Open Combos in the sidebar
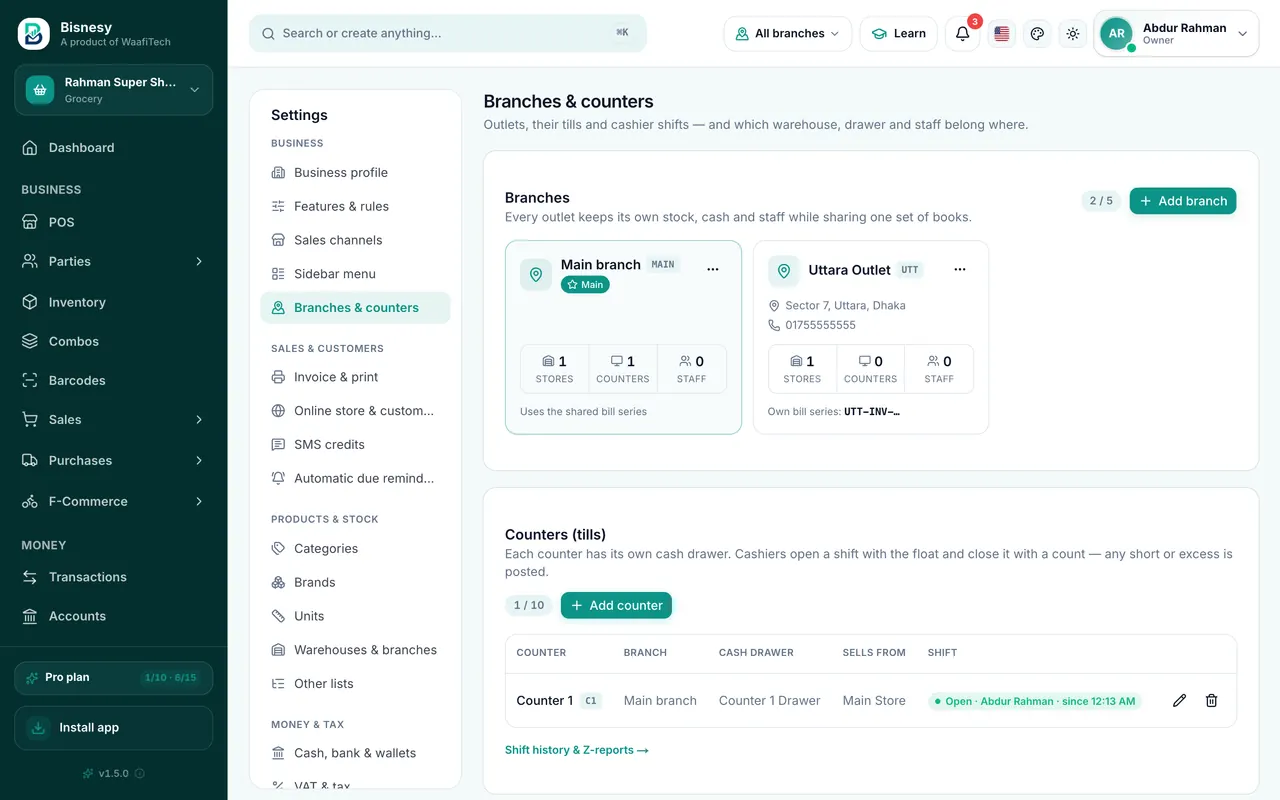This screenshot has width=1280, height=800. tap(114, 341)
